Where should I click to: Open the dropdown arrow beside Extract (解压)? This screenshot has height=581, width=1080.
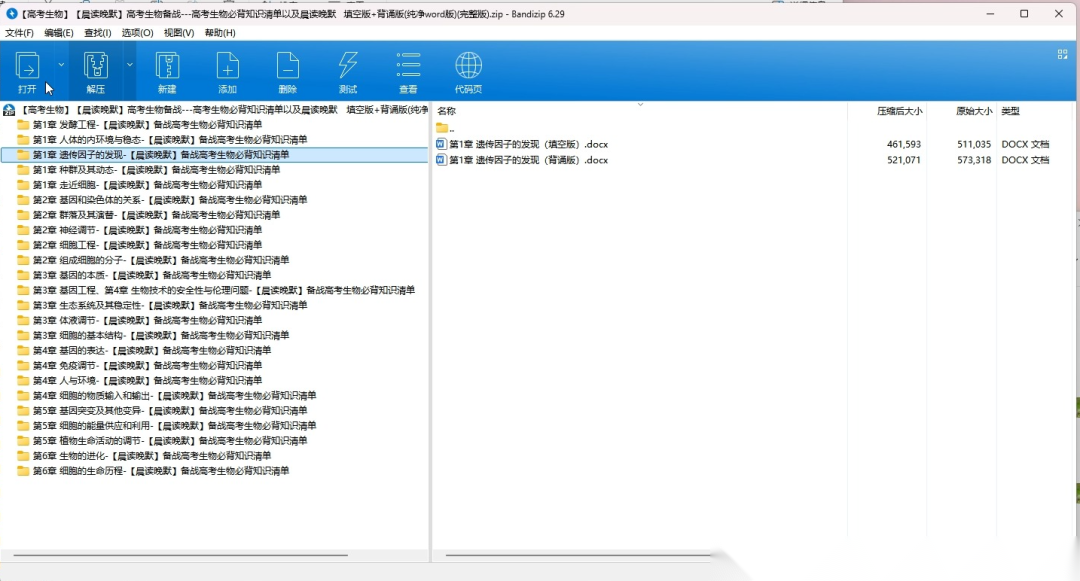[x=129, y=64]
